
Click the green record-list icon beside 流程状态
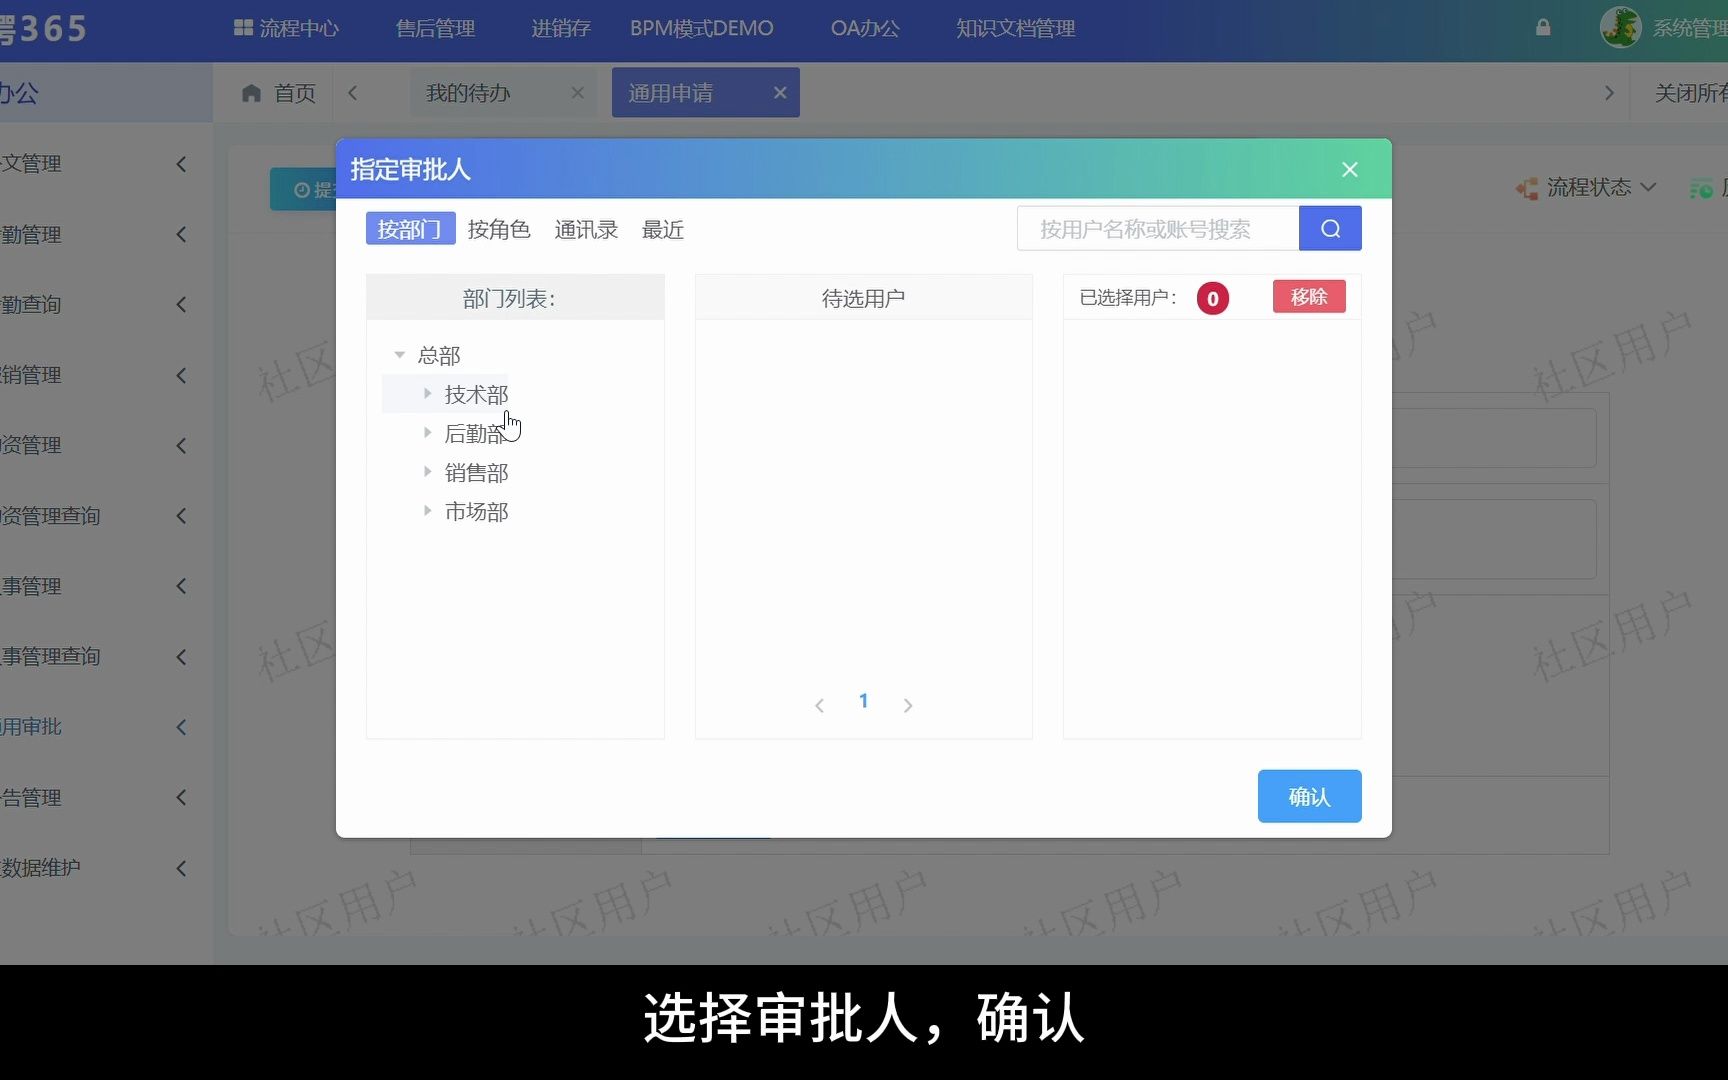click(1700, 188)
